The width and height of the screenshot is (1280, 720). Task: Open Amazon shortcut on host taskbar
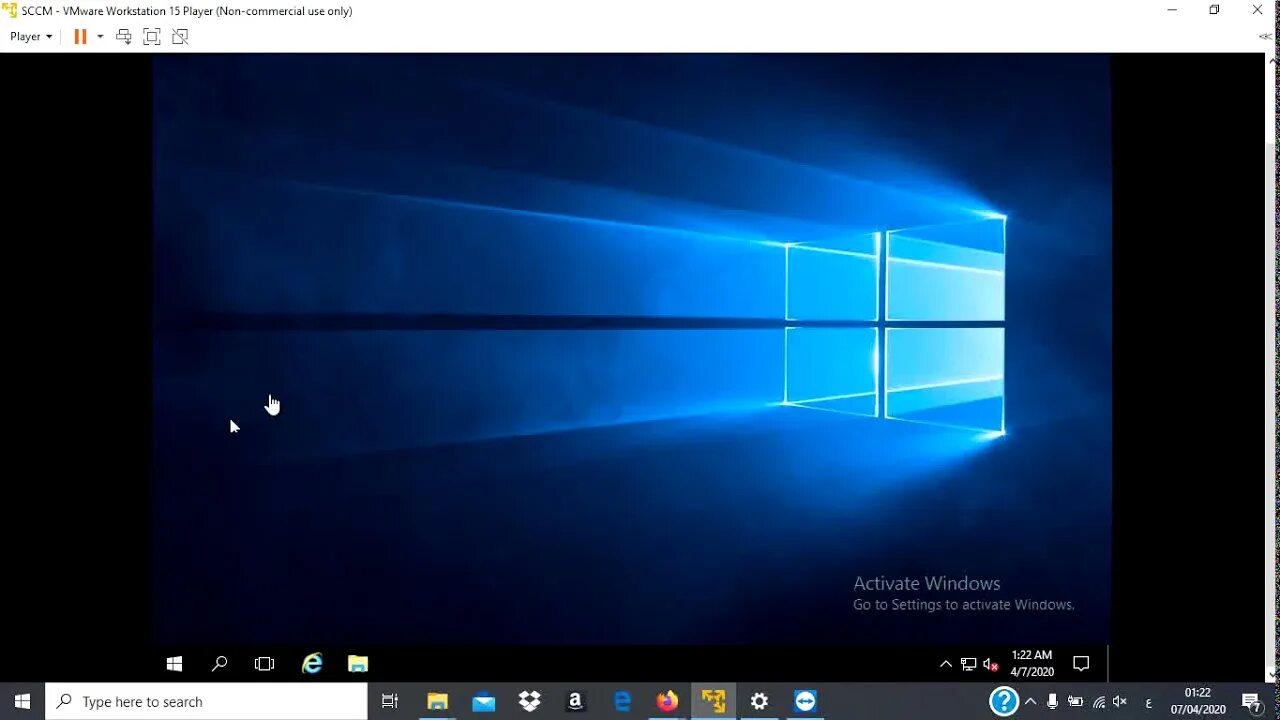pos(576,701)
